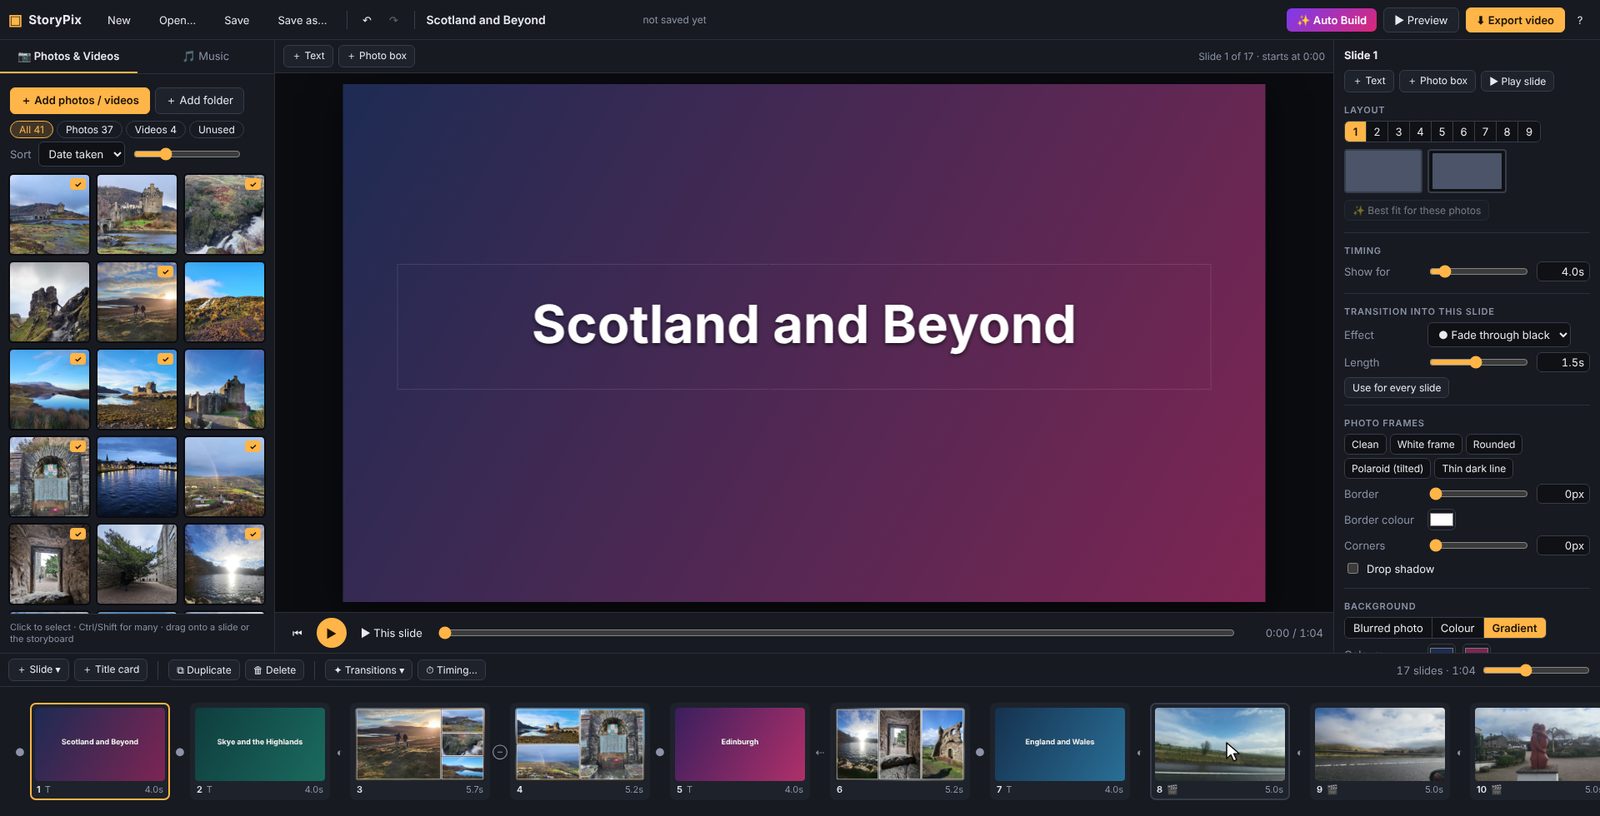Open the transition Effect dropdown
1600x816 pixels.
click(x=1499, y=335)
